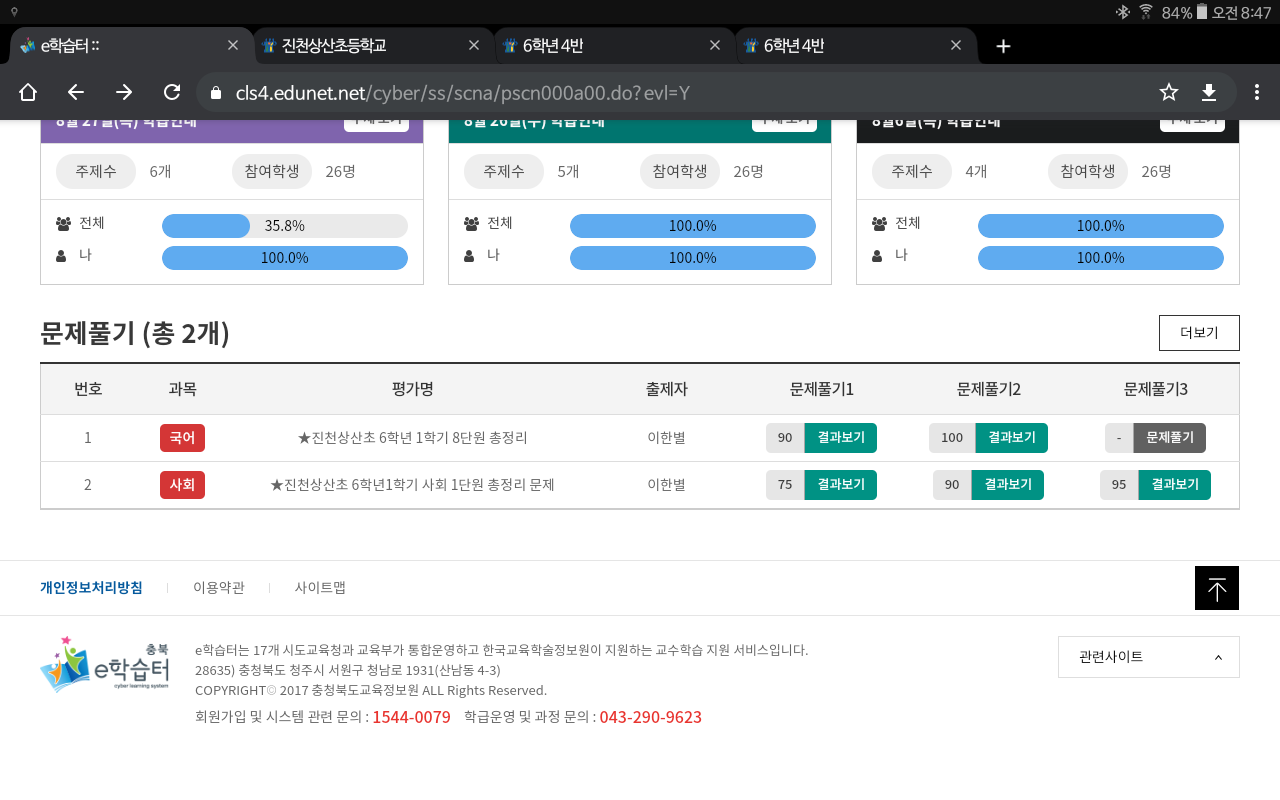1280x800 pixels.
Task: Tap the download icon in toolbar
Action: [x=1209, y=92]
